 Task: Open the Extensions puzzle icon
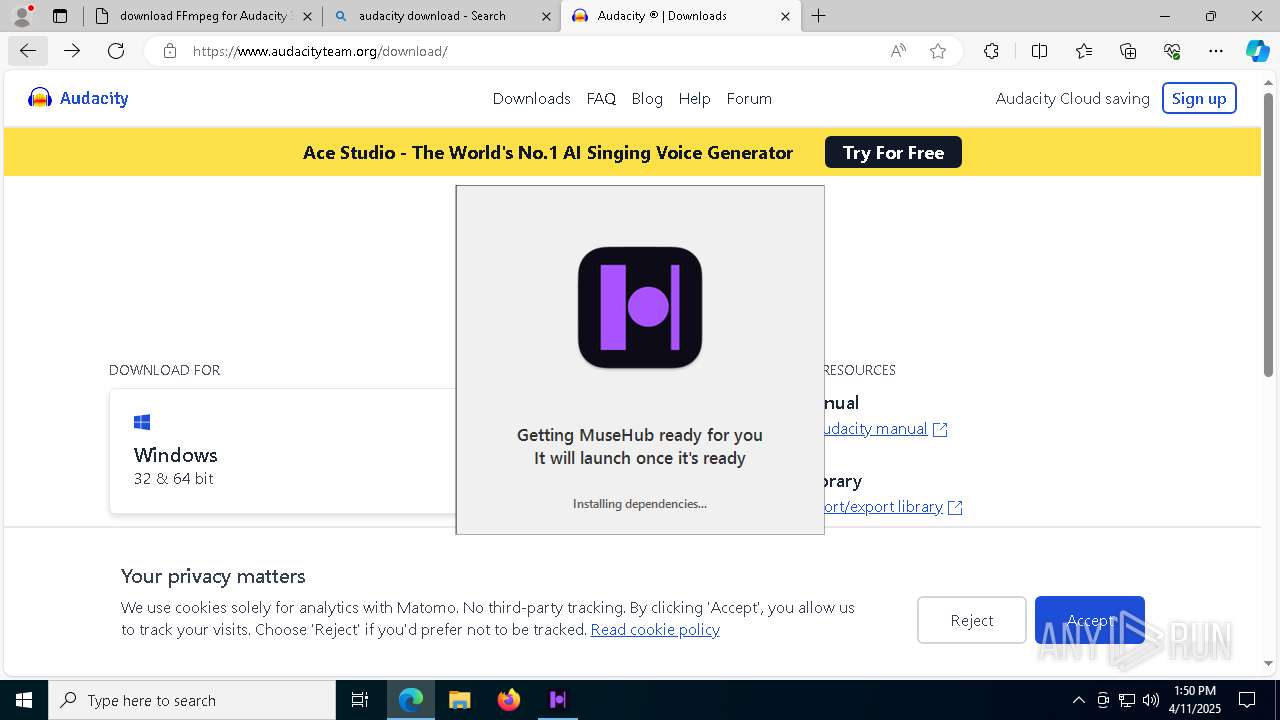[x=991, y=51]
